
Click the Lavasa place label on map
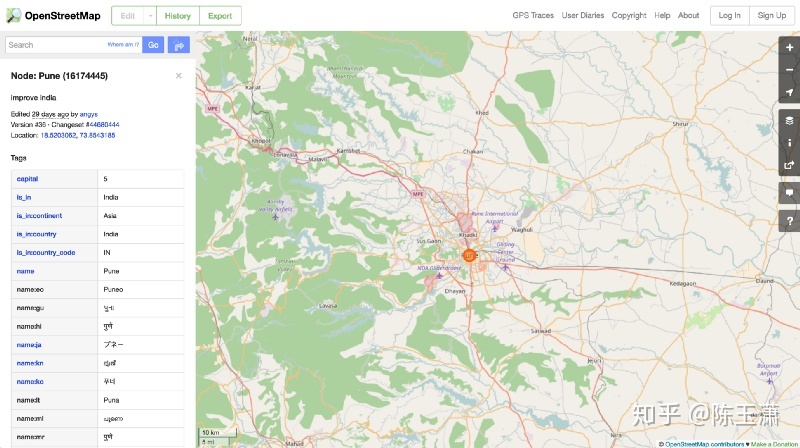[x=328, y=306]
